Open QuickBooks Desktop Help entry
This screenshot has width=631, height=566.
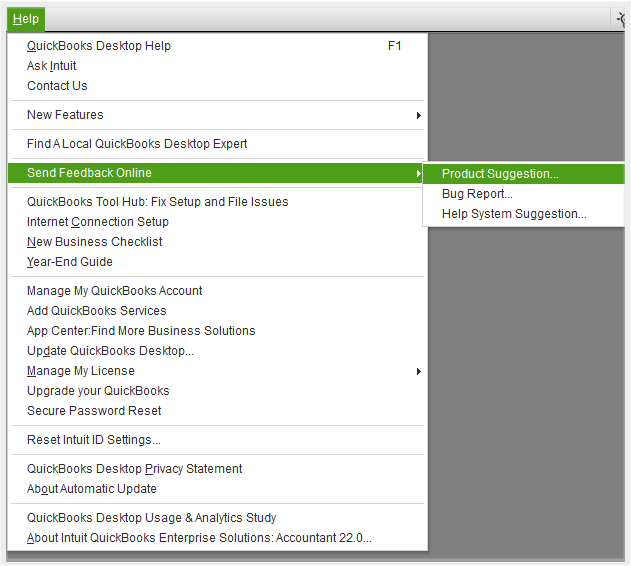[x=217, y=46]
